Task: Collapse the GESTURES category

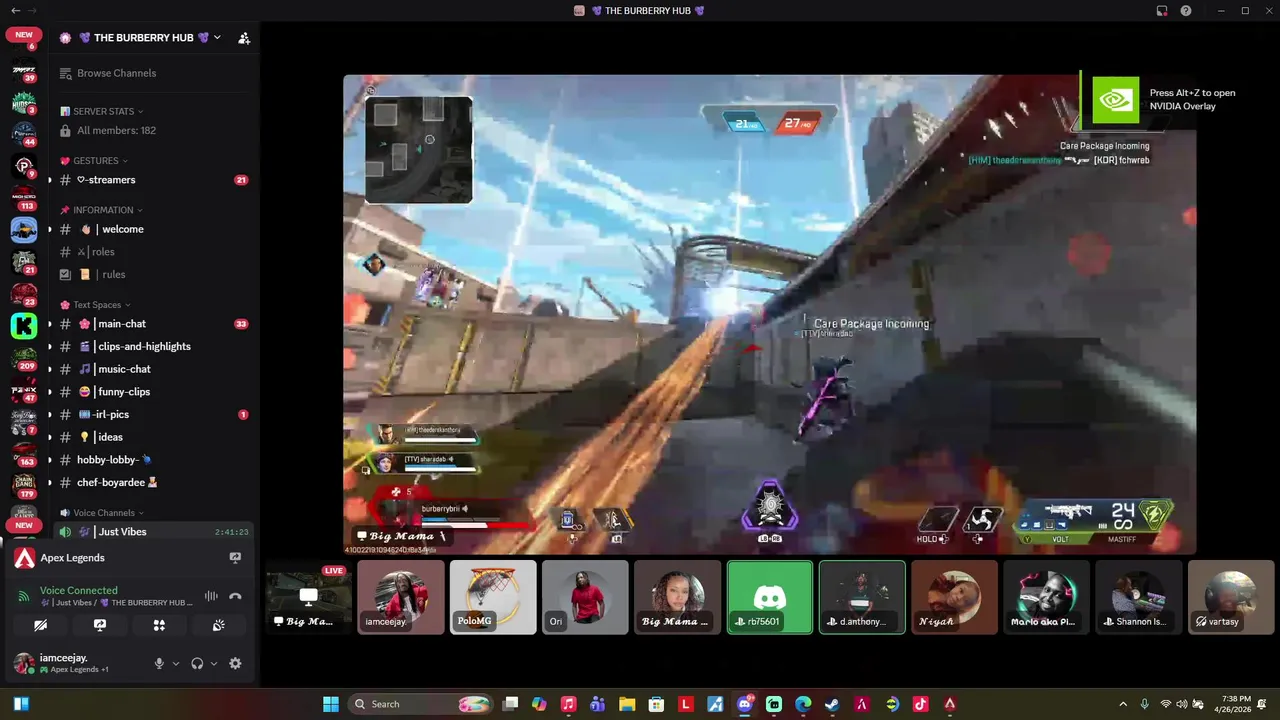Action: click(96, 161)
